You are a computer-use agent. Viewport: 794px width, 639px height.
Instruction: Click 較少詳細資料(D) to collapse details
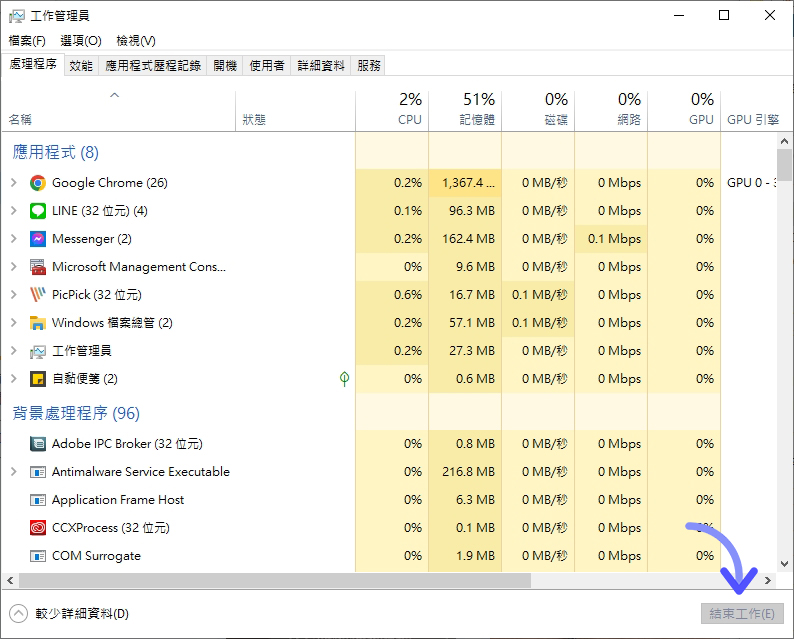click(69, 614)
